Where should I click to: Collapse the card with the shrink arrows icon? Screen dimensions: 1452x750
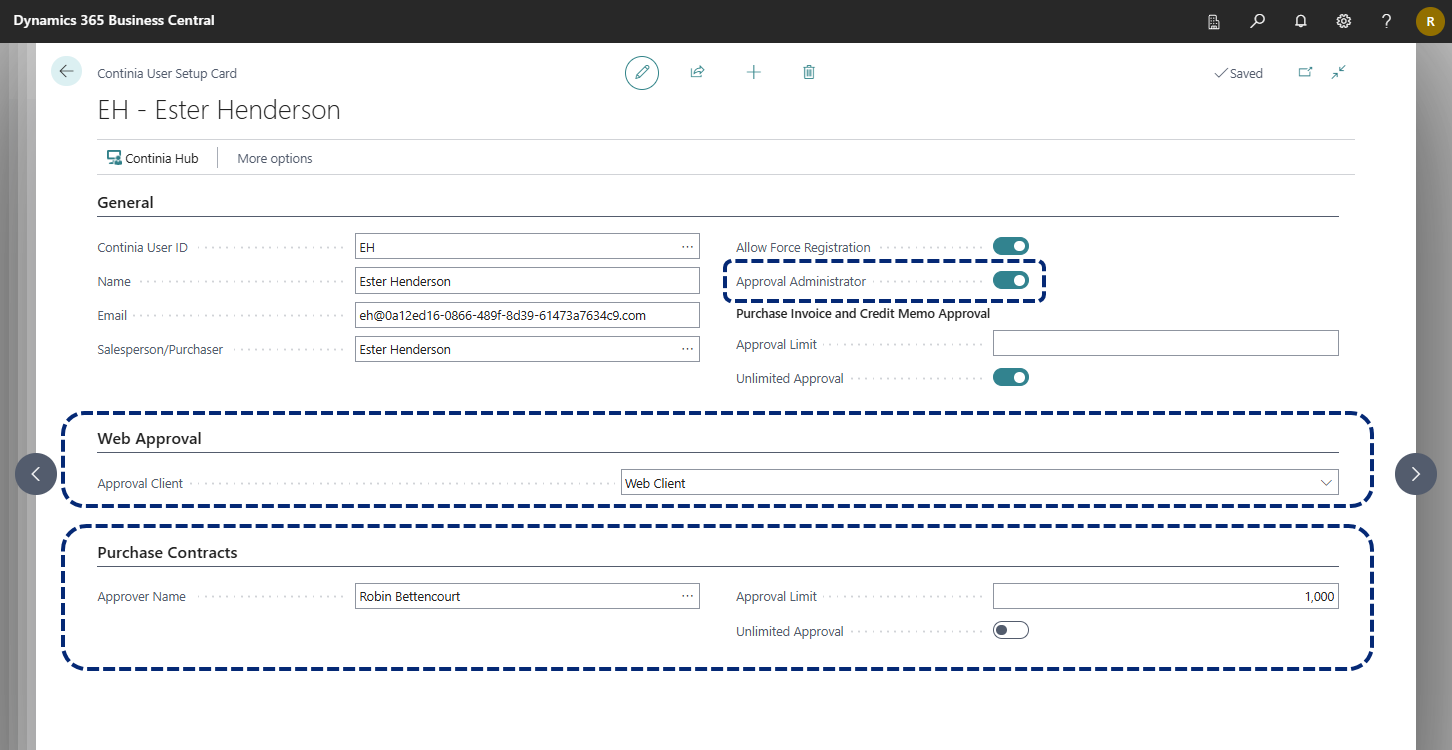(x=1339, y=72)
